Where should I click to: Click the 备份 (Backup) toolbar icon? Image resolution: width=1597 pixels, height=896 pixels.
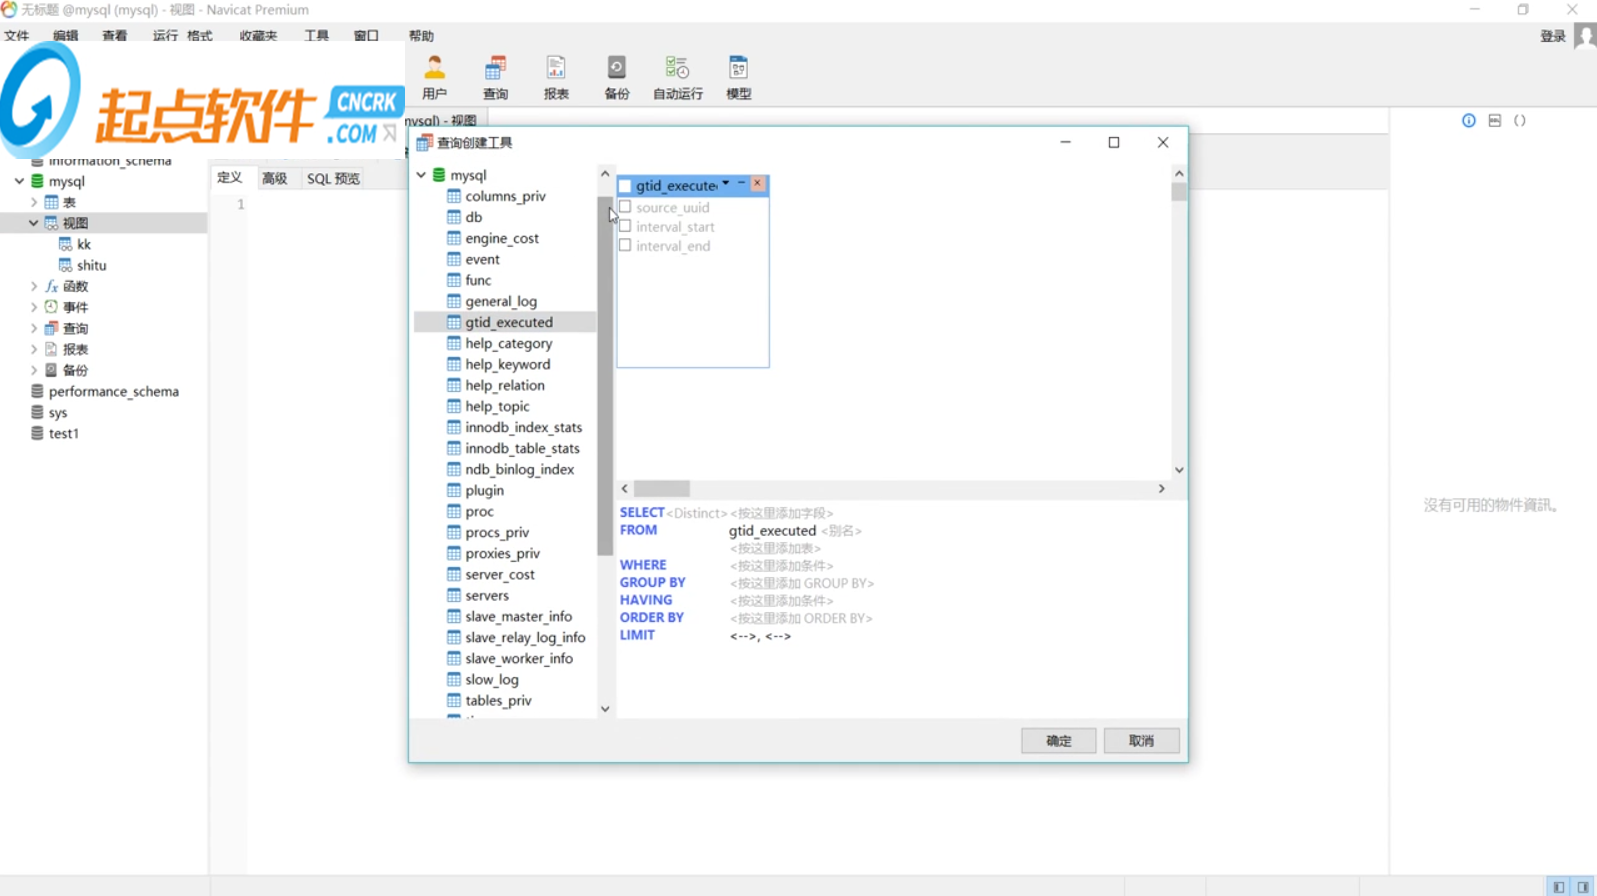click(617, 77)
